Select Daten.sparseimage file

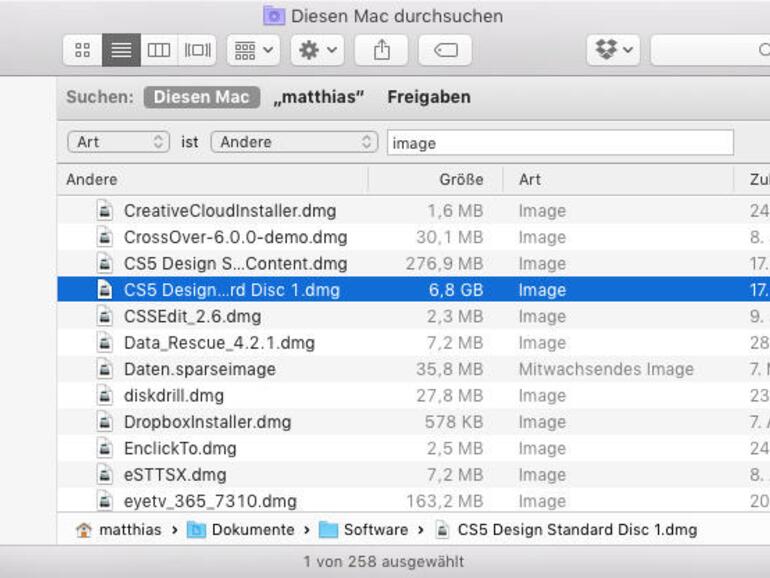(200, 369)
